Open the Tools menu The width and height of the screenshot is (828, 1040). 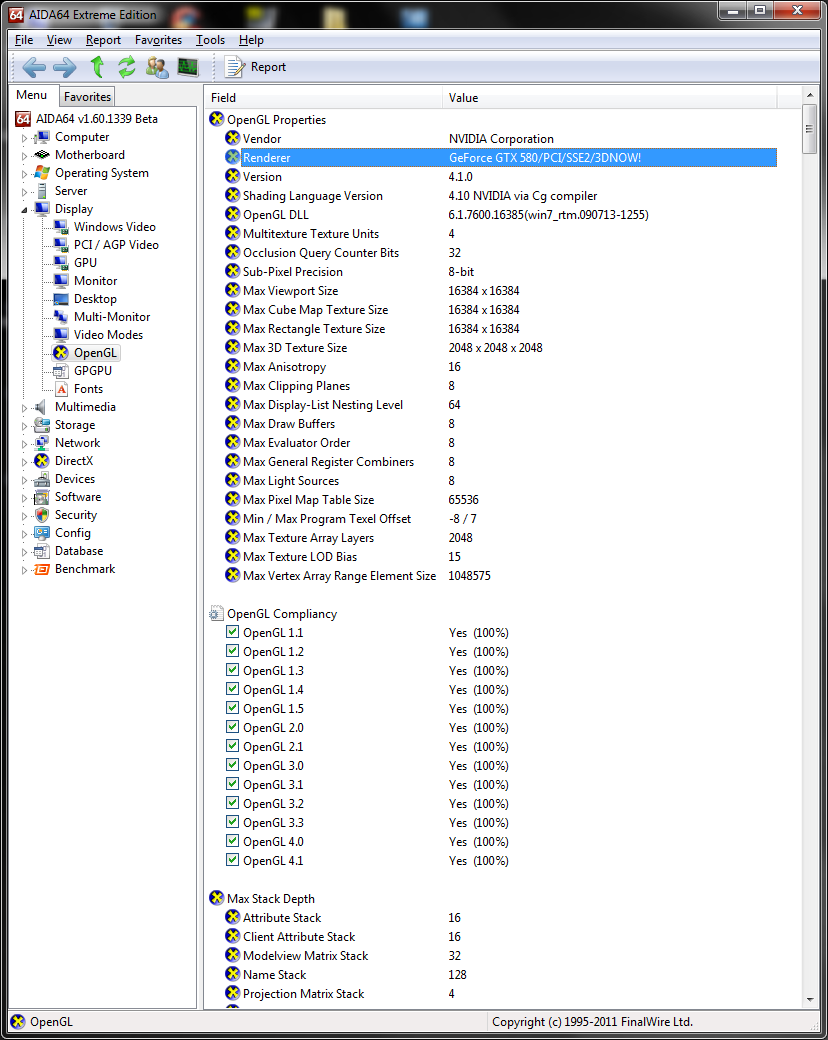click(x=210, y=40)
